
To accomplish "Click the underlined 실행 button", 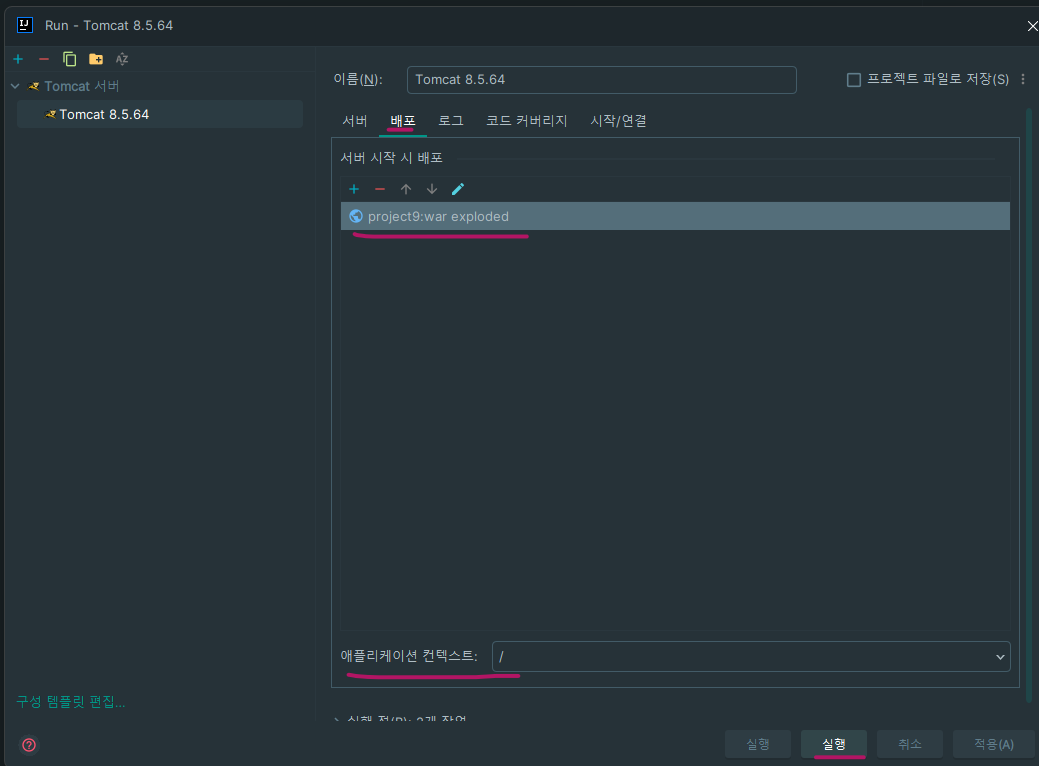I will click(834, 744).
